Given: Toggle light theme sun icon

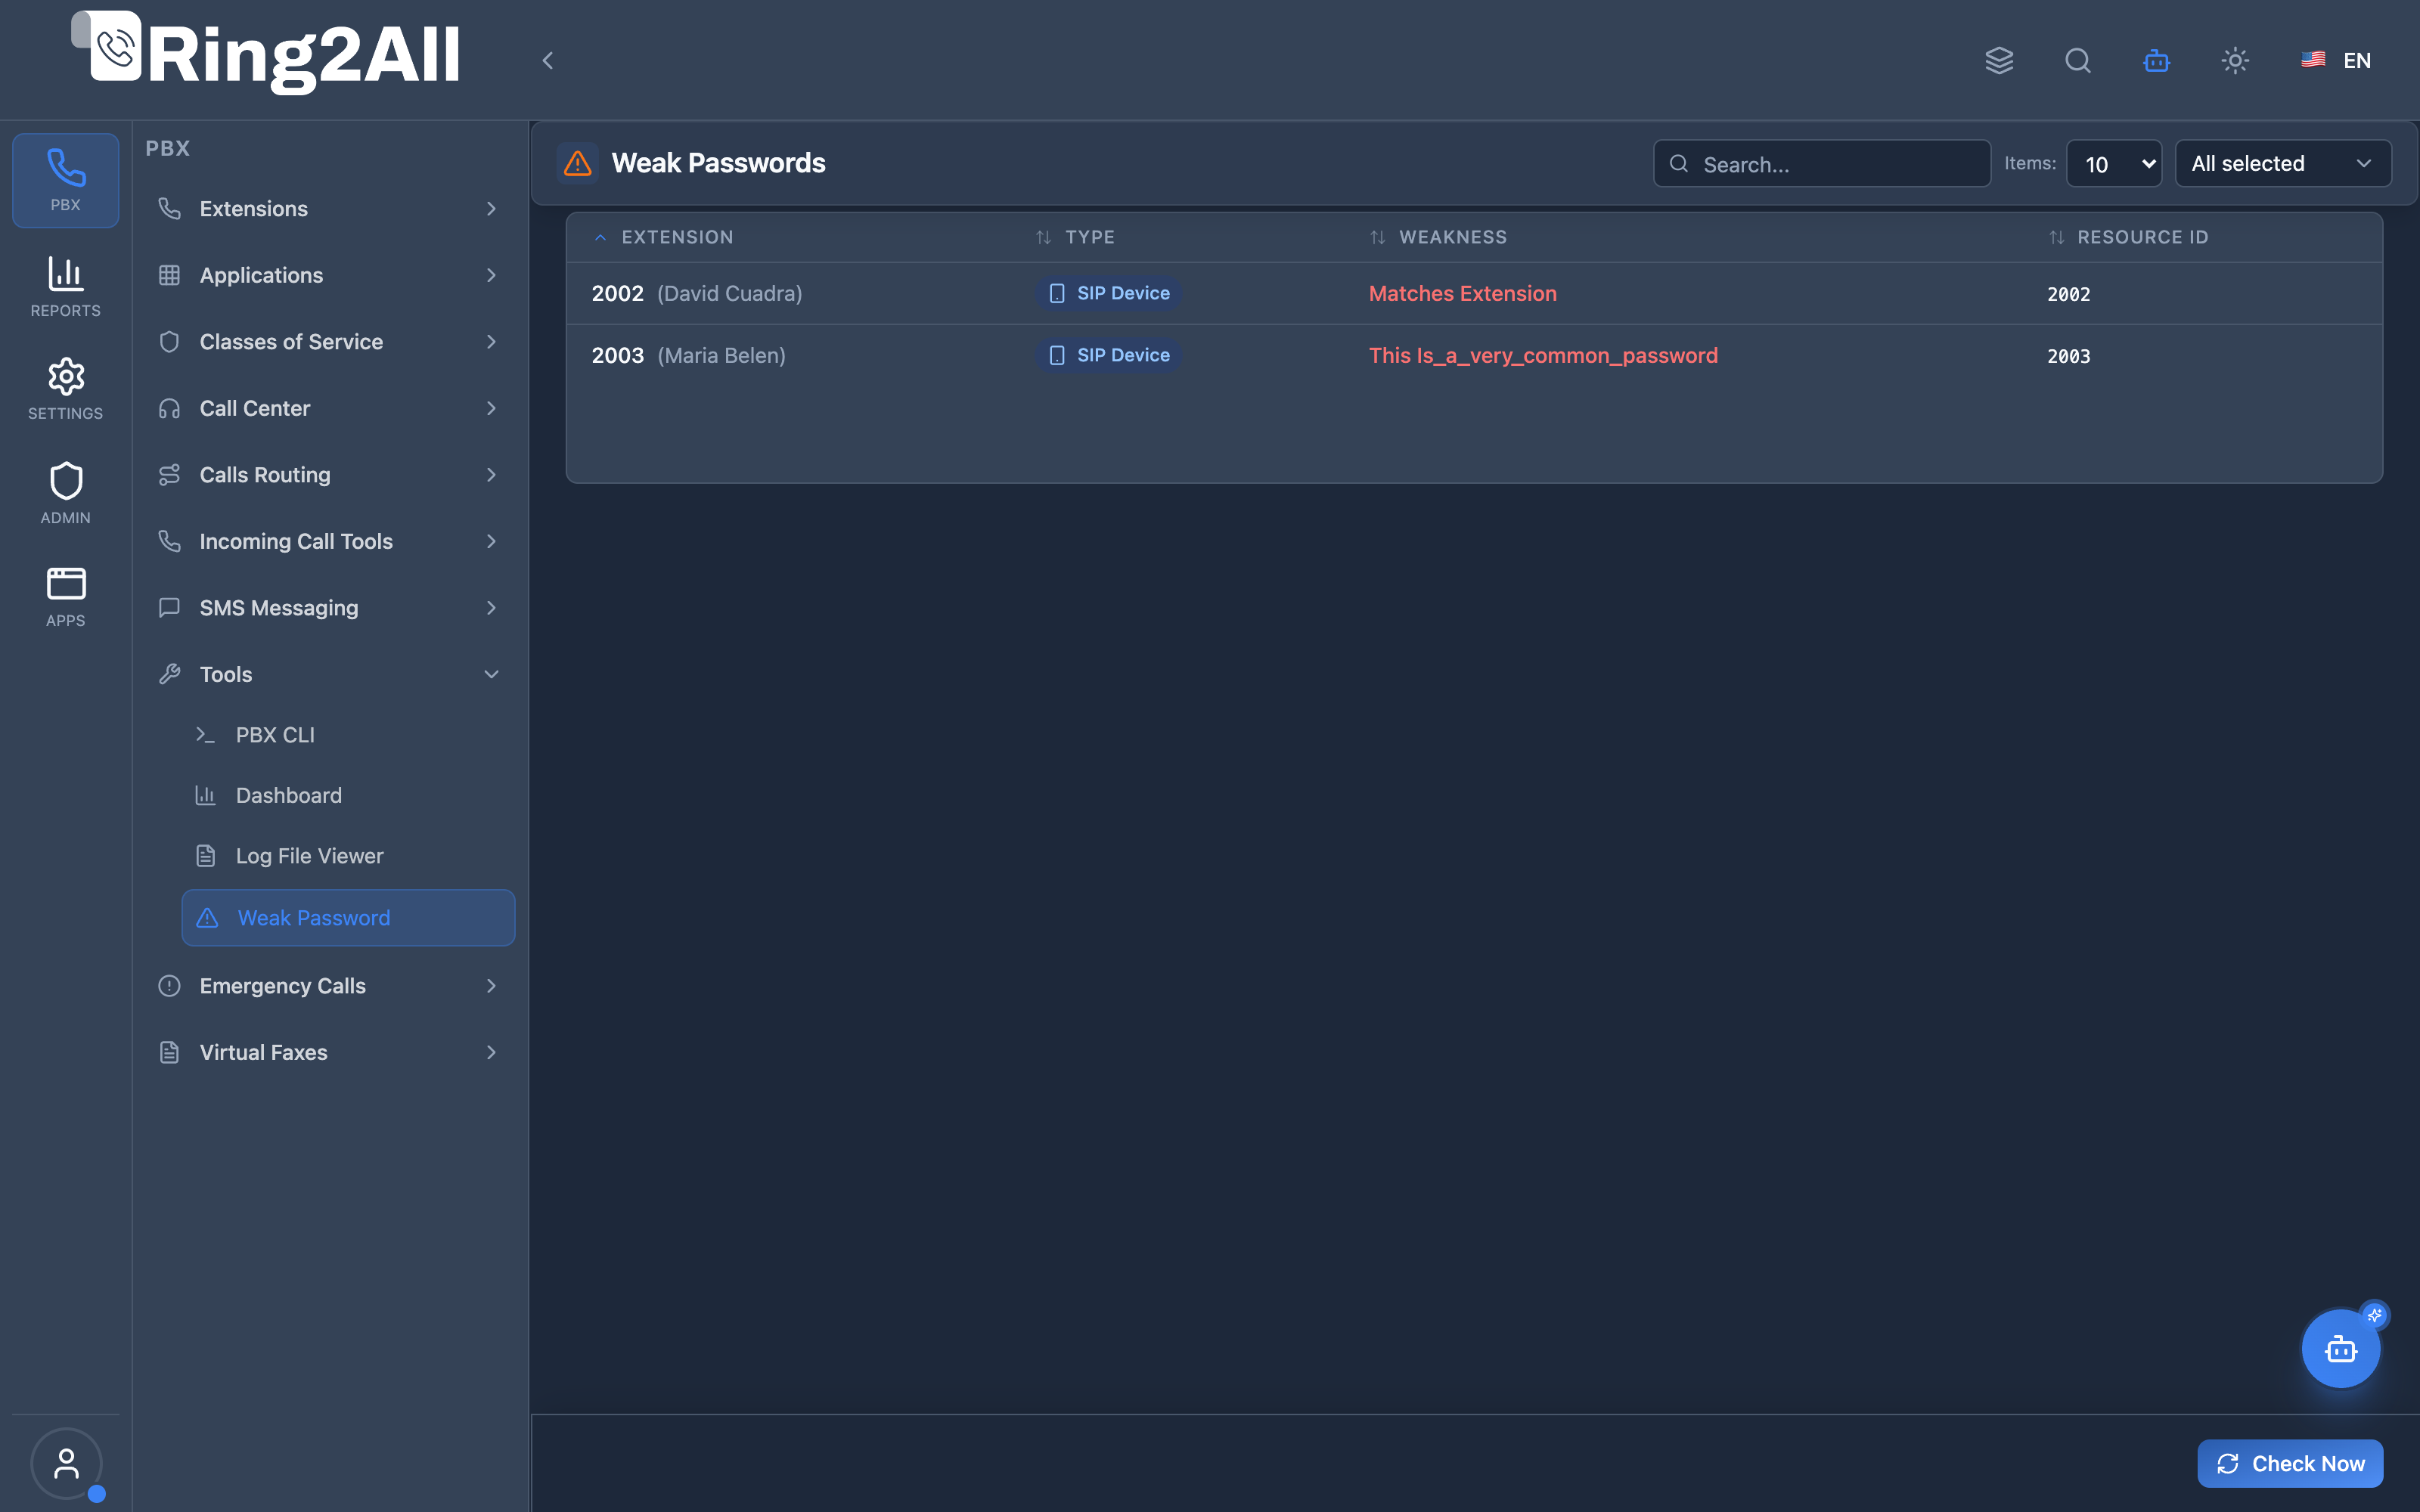Looking at the screenshot, I should point(2235,60).
